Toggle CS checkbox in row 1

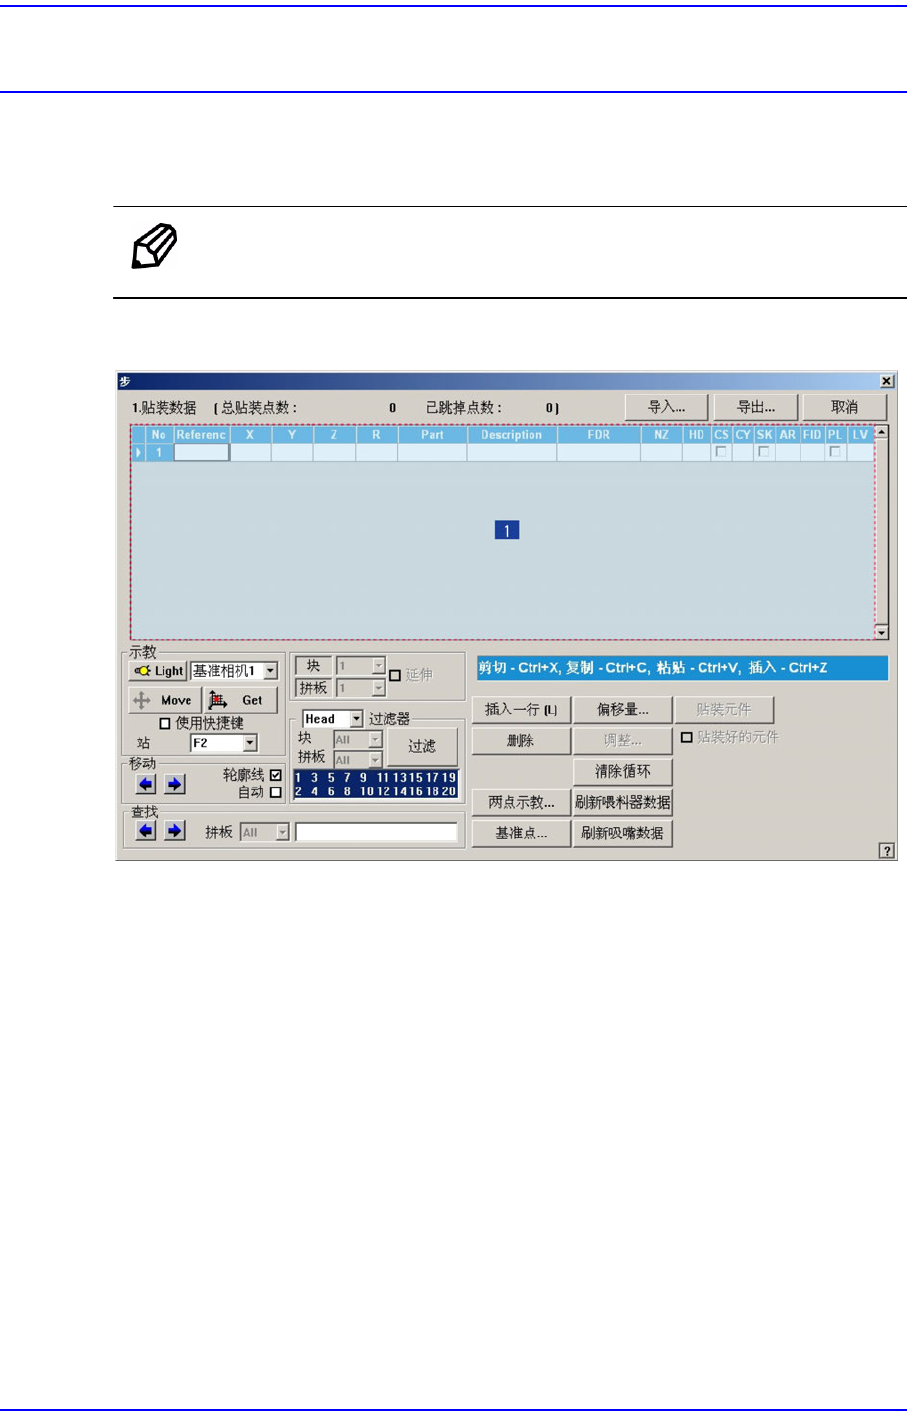tap(721, 452)
